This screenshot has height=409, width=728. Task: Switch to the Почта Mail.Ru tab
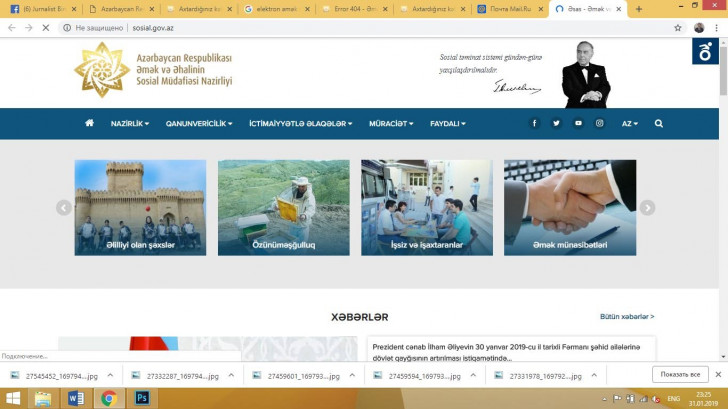coord(510,9)
